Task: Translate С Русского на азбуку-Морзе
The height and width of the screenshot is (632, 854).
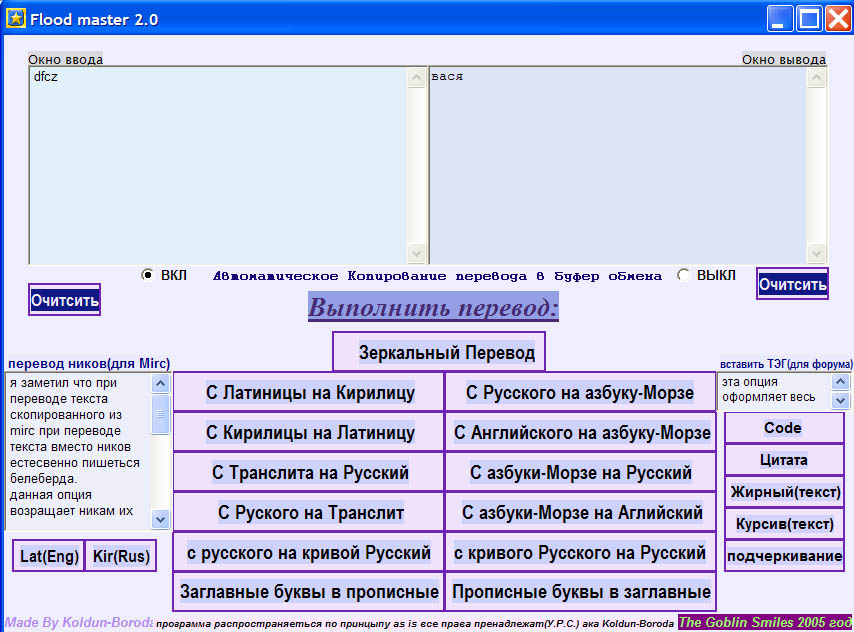Action: 581,392
